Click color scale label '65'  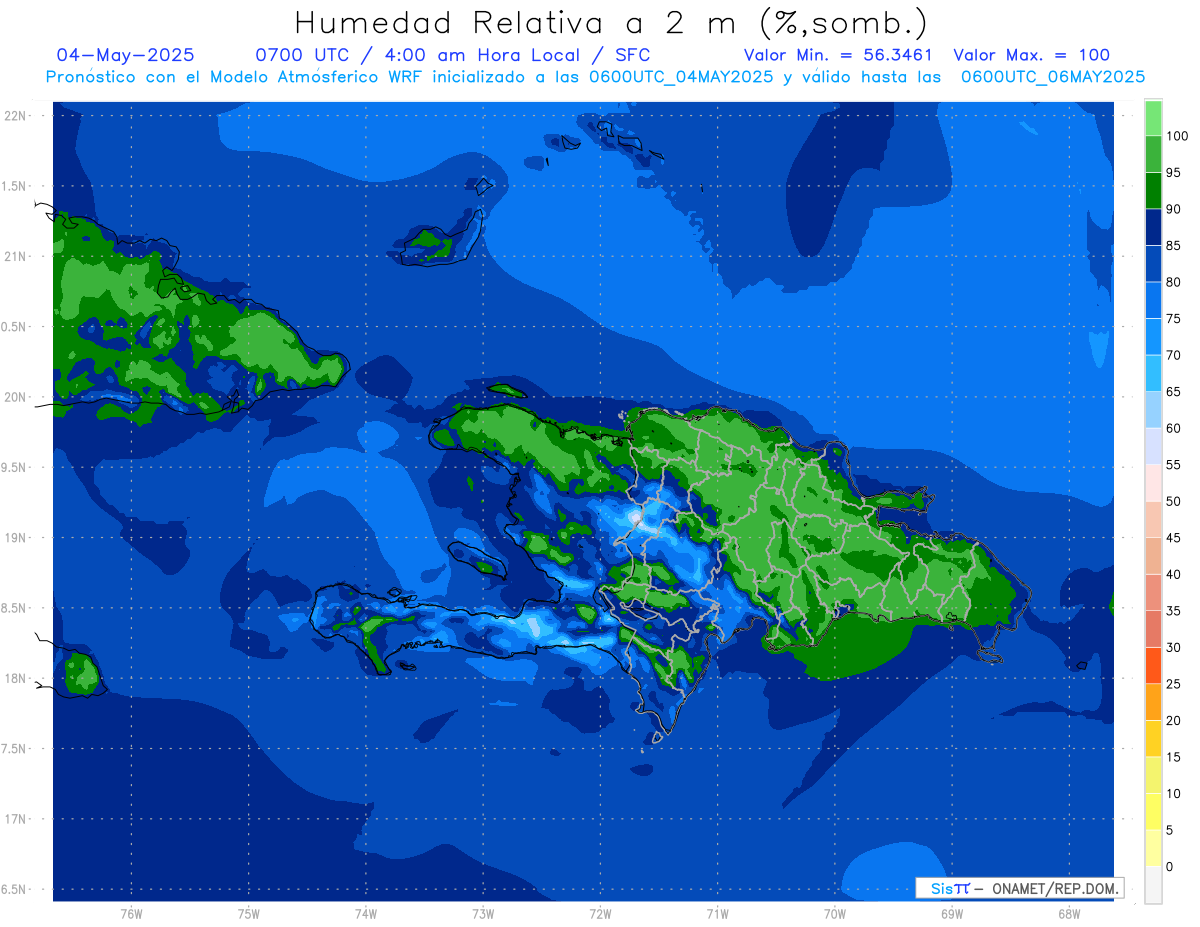(x=1173, y=392)
